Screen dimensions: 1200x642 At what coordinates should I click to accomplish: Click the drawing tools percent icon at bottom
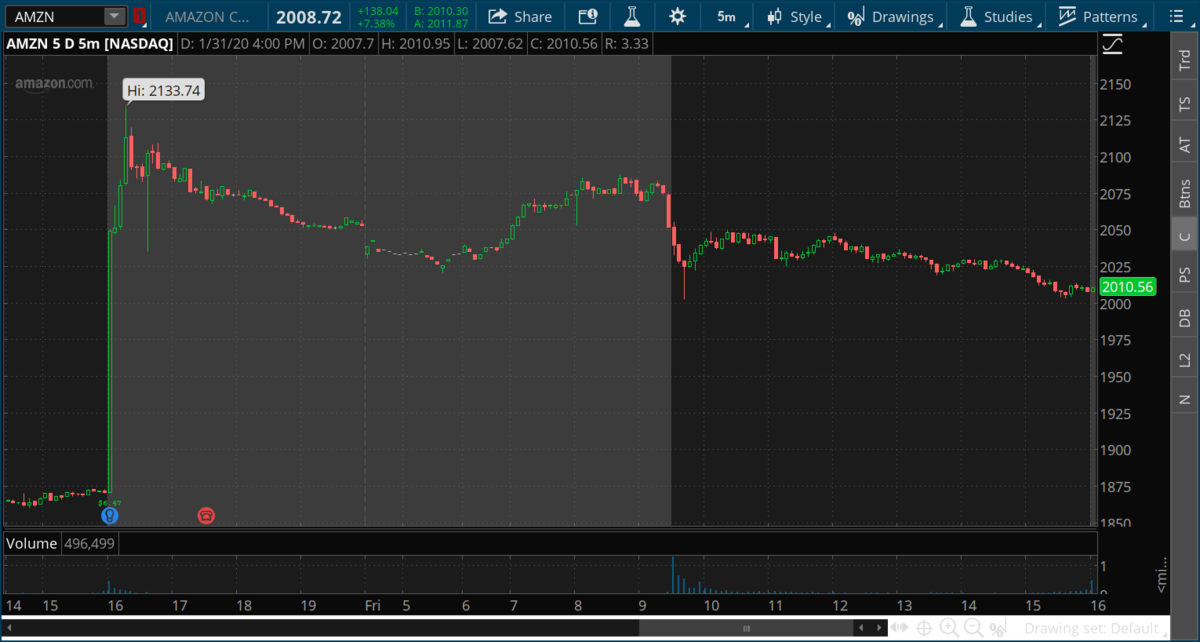[996, 628]
